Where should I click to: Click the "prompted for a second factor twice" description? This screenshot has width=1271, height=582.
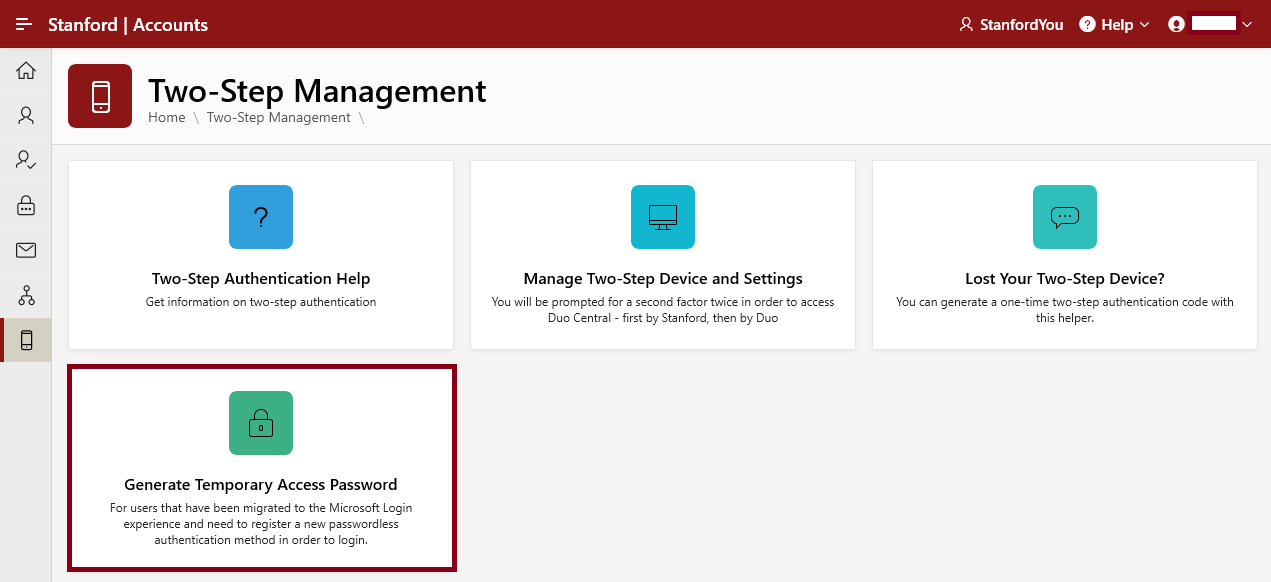pos(663,310)
